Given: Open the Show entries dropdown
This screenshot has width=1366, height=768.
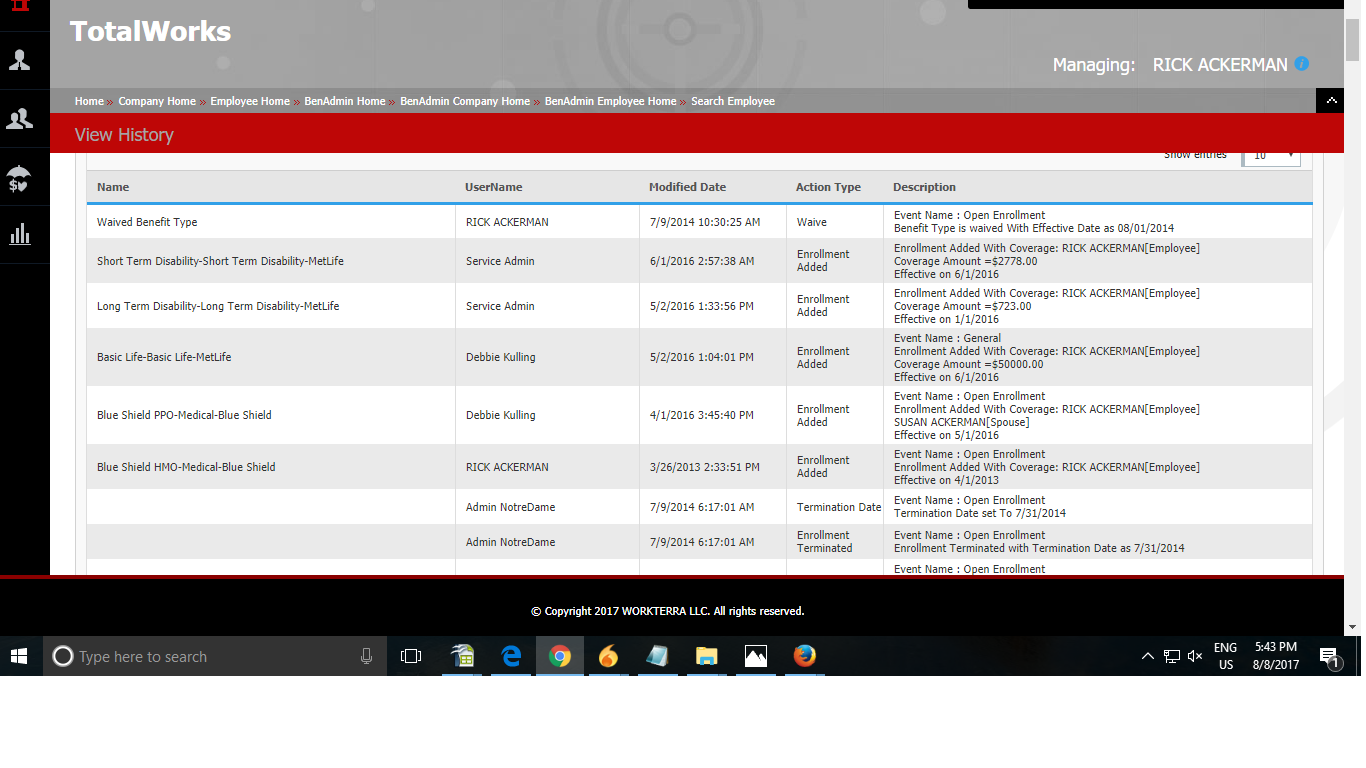Looking at the screenshot, I should (x=1271, y=156).
